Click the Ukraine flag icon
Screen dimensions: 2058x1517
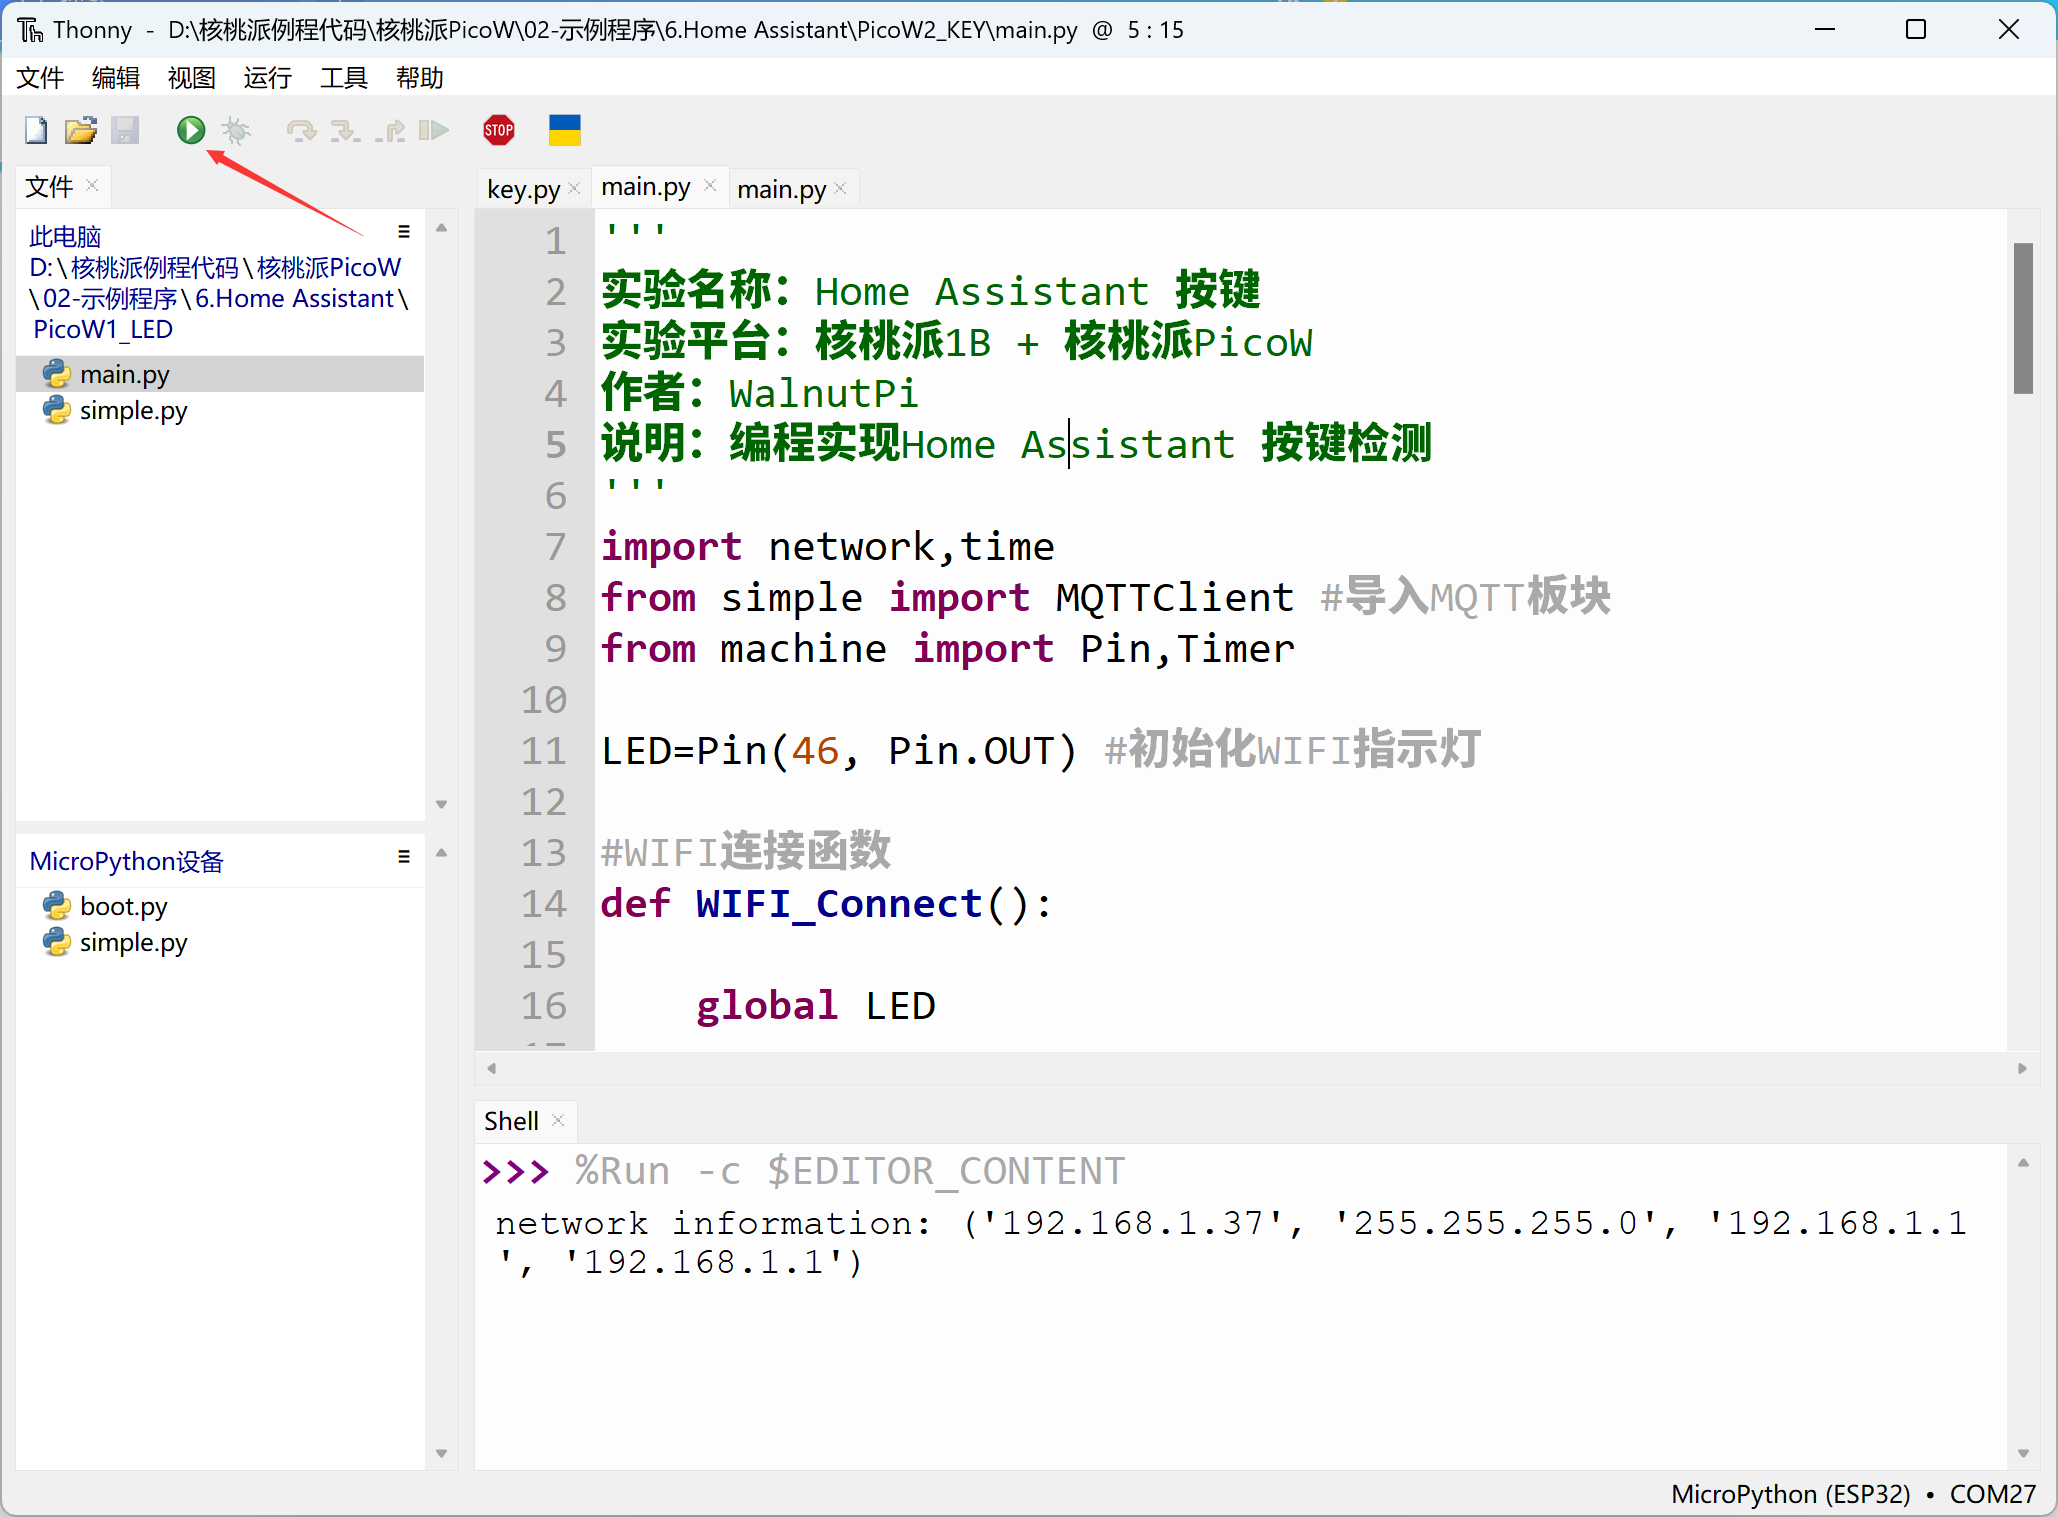pyautogui.click(x=565, y=130)
